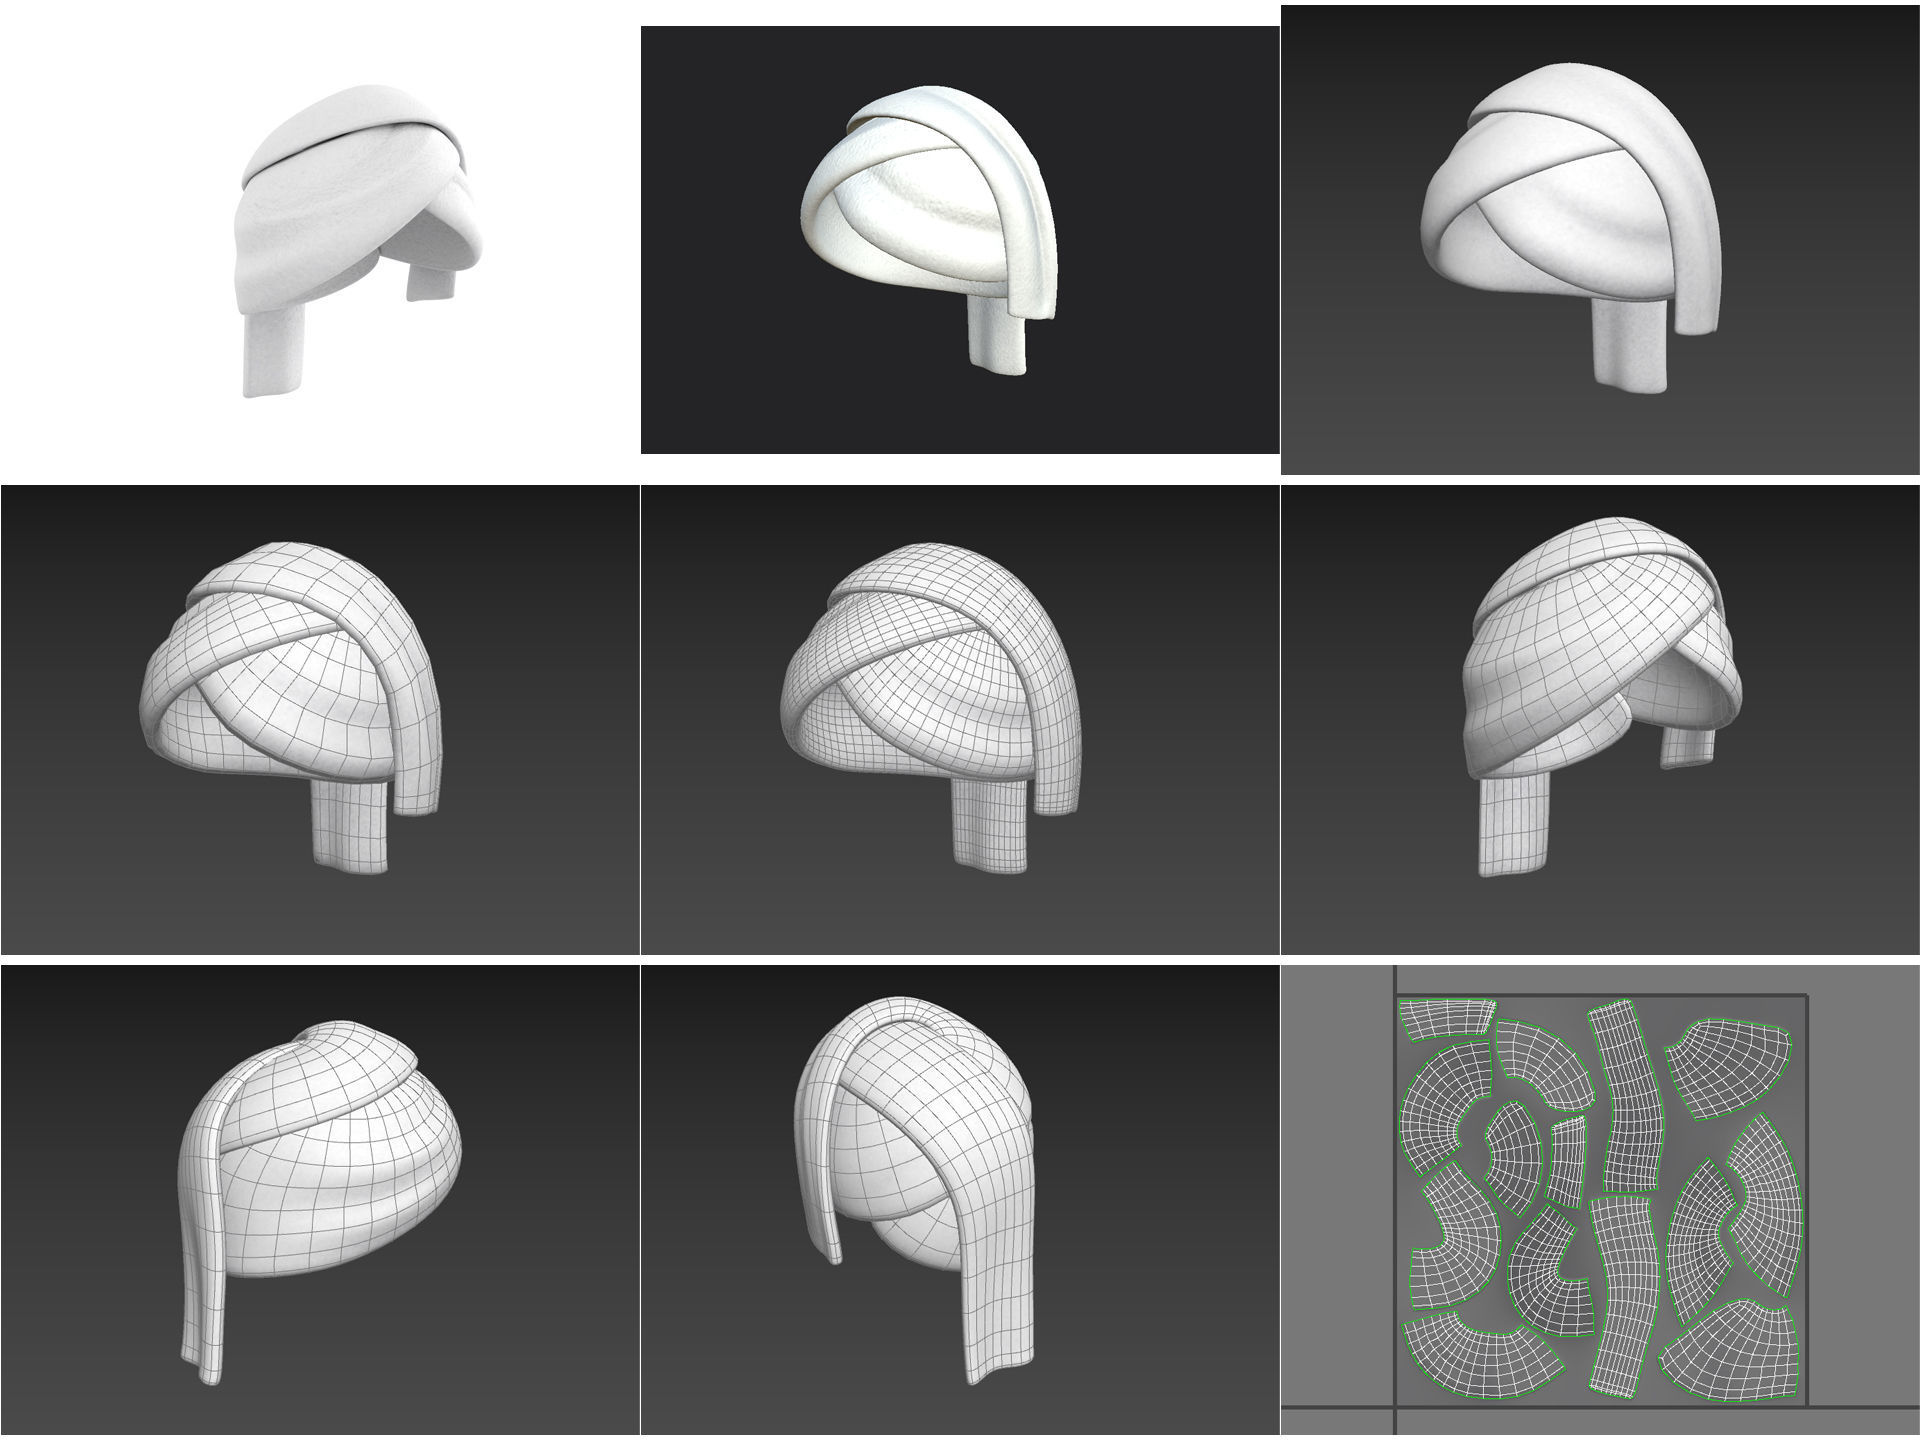
Task: Open the white-background turban render thumbnail
Action: coord(320,240)
